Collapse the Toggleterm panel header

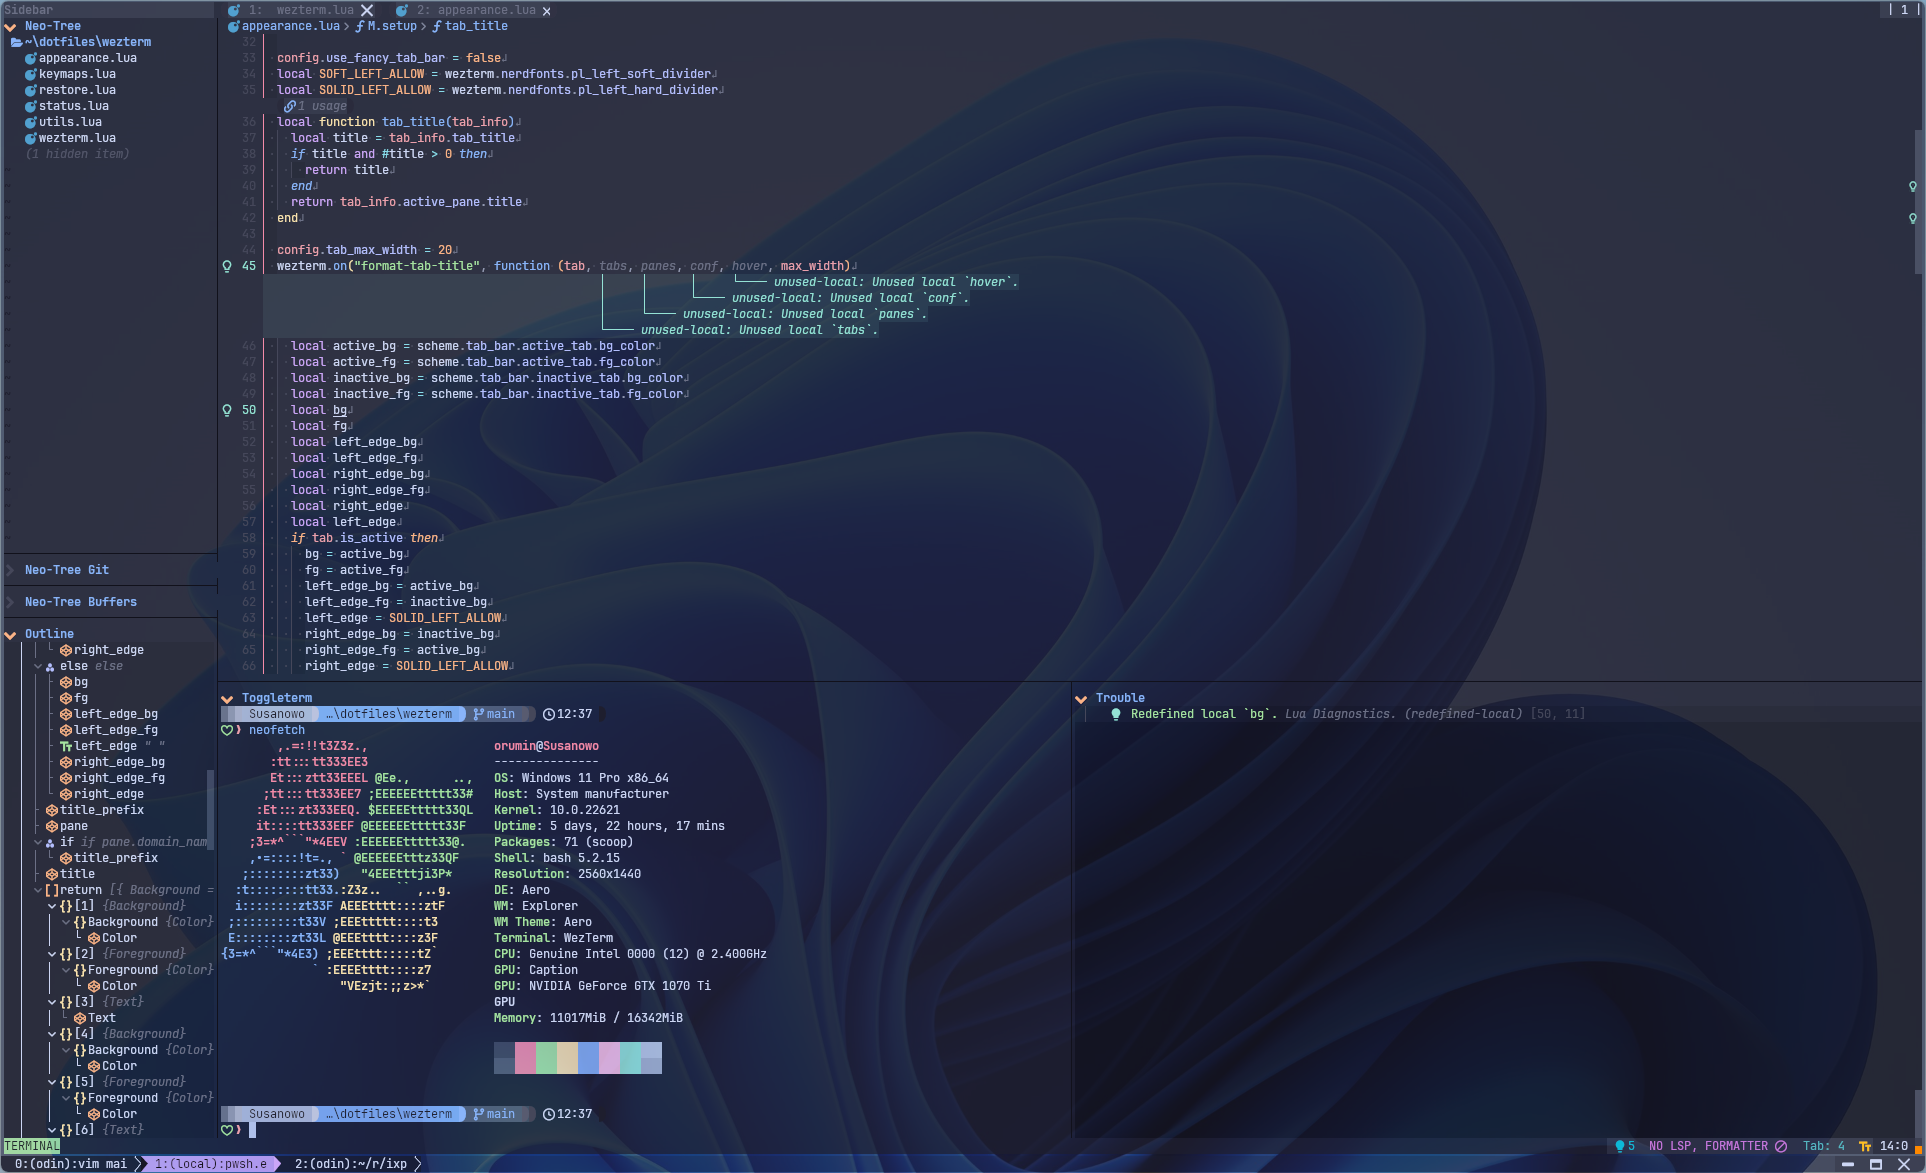tap(227, 698)
